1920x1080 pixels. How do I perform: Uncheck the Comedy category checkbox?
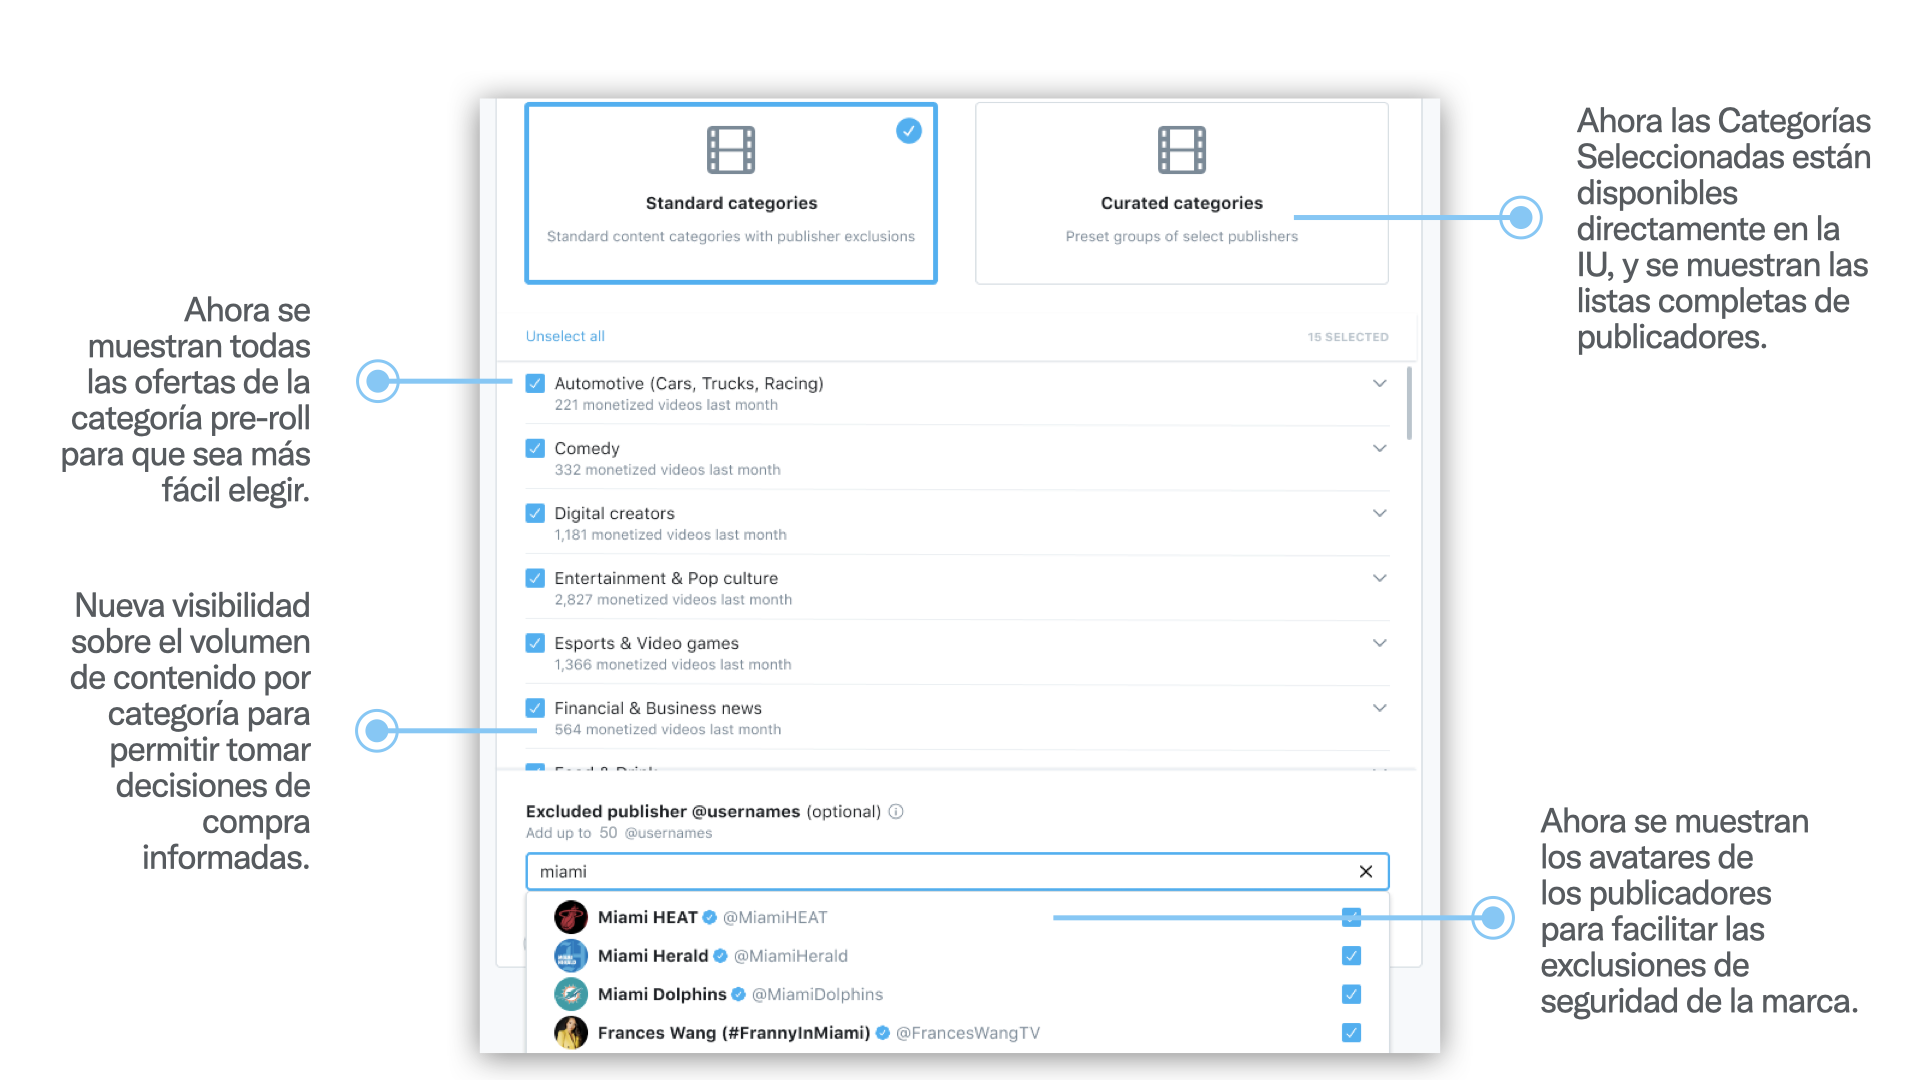(x=535, y=448)
